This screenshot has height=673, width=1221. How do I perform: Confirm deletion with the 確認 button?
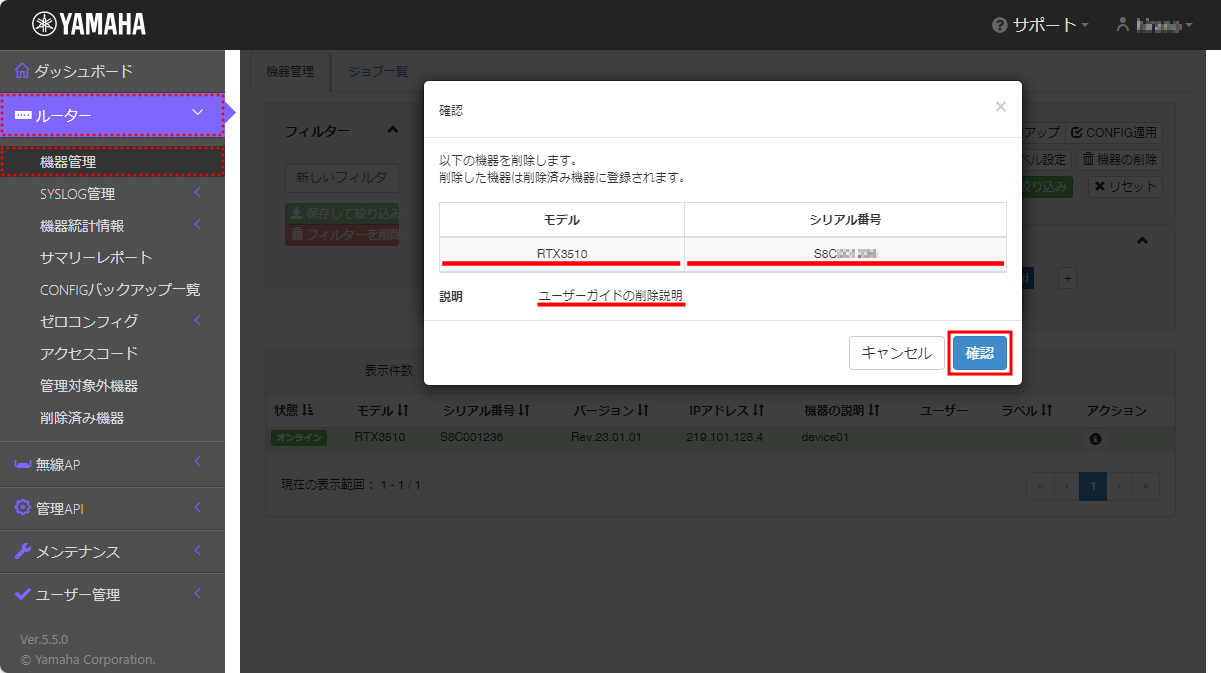click(x=980, y=354)
